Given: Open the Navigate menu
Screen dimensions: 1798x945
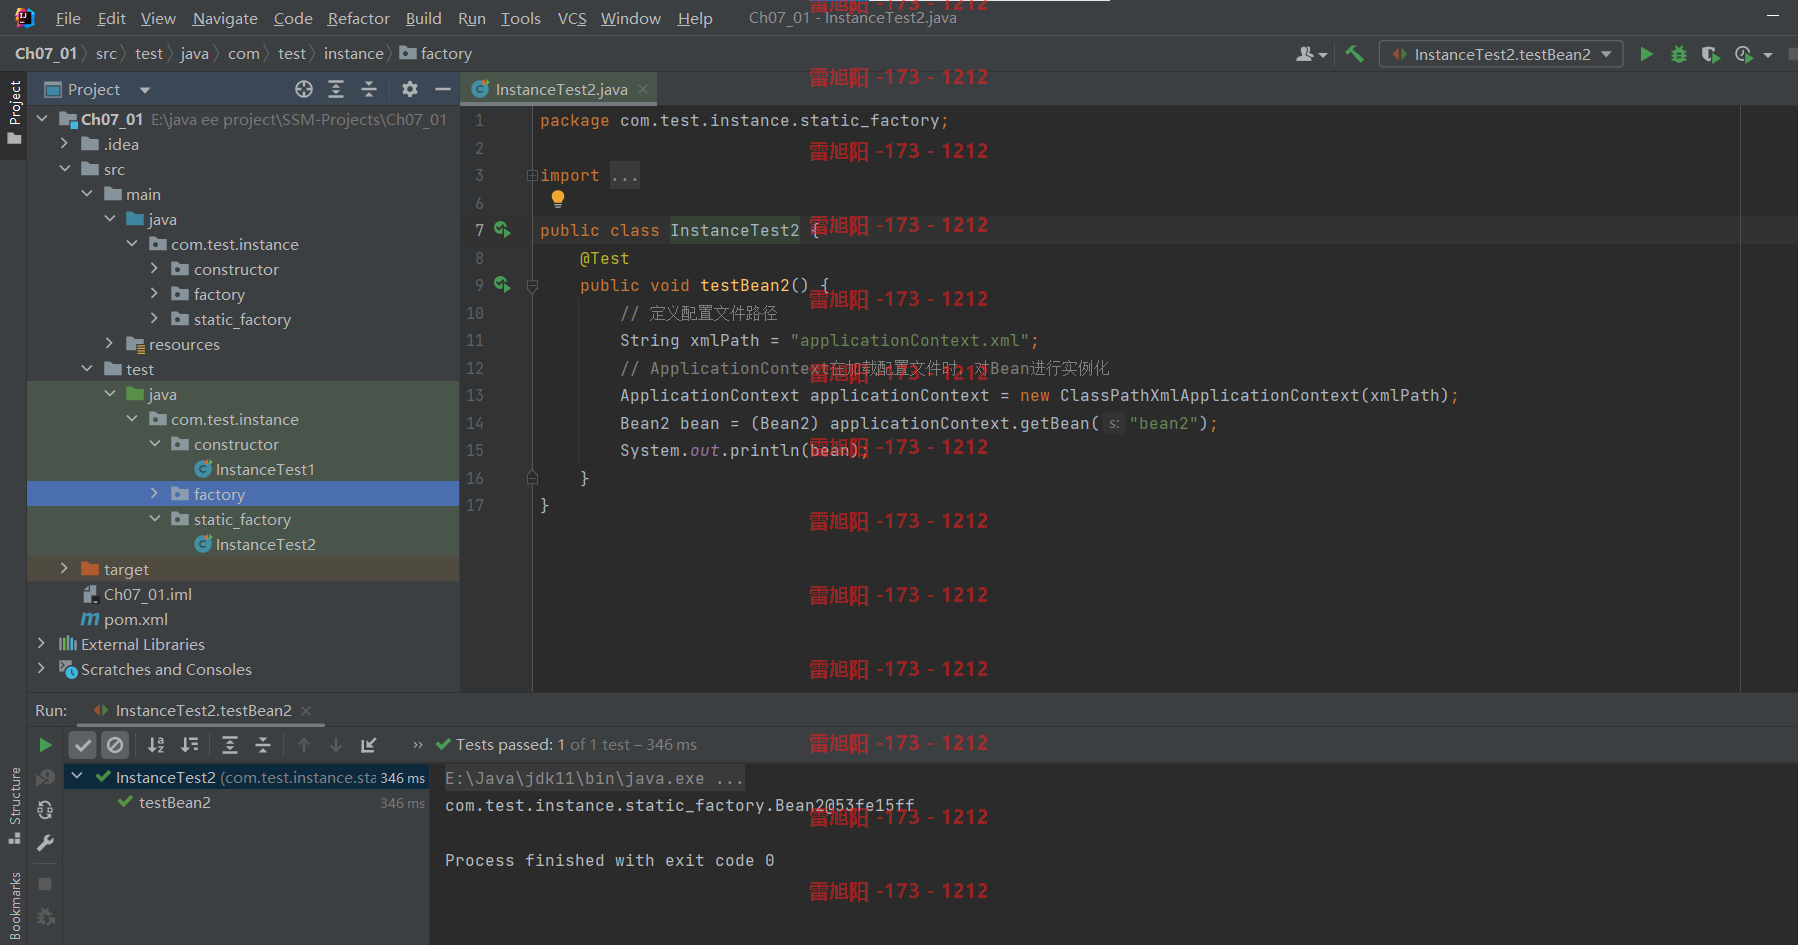Looking at the screenshot, I should click(225, 18).
